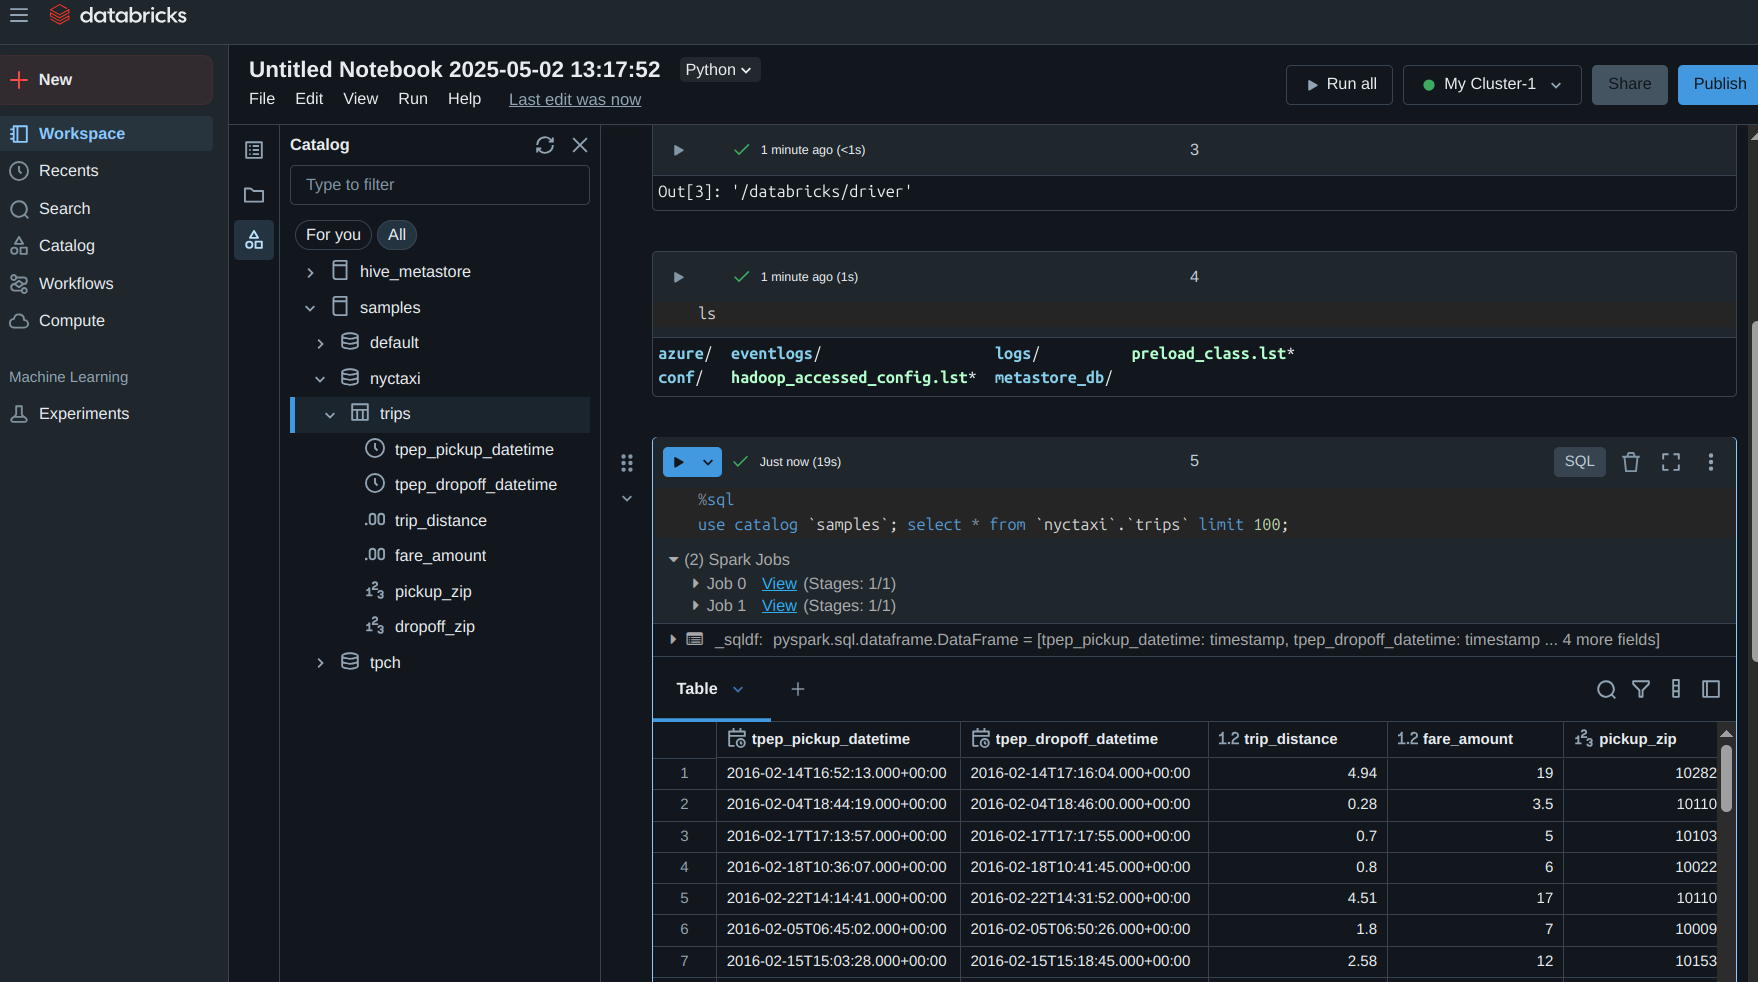1758x982 pixels.
Task: Open the File menu
Action: coord(262,99)
